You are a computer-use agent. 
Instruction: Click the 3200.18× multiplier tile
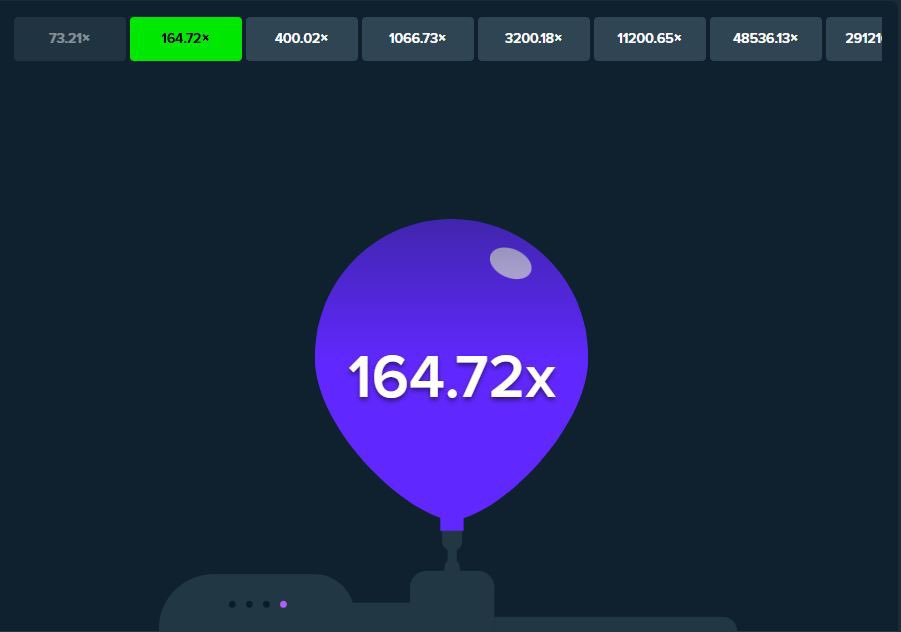tap(534, 38)
